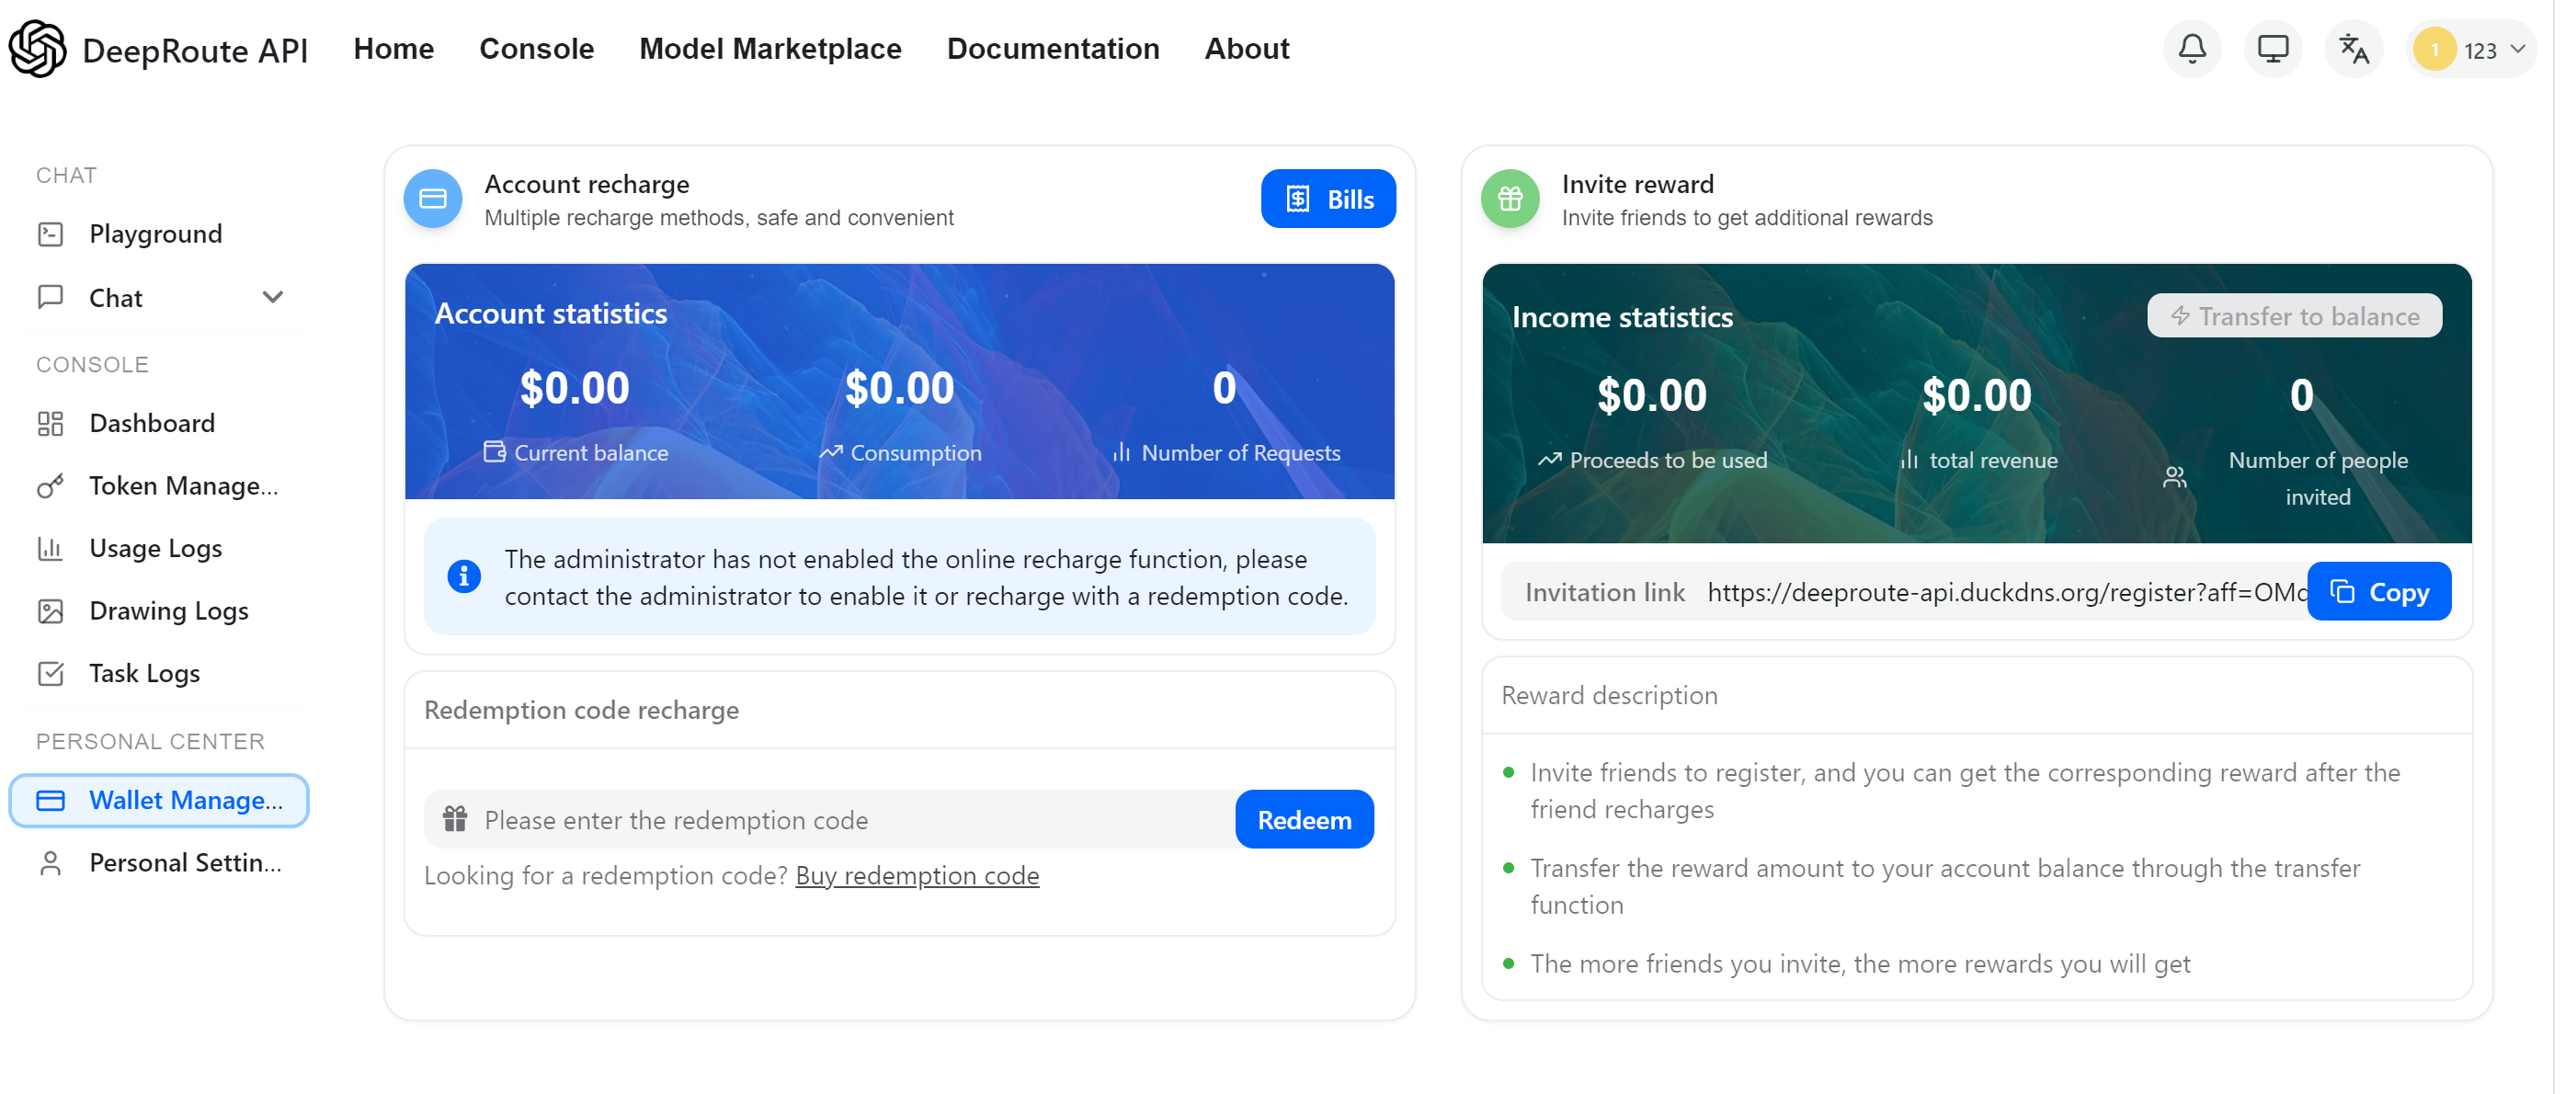The height and width of the screenshot is (1094, 2576).
Task: Open the language translation icon
Action: point(2354,49)
